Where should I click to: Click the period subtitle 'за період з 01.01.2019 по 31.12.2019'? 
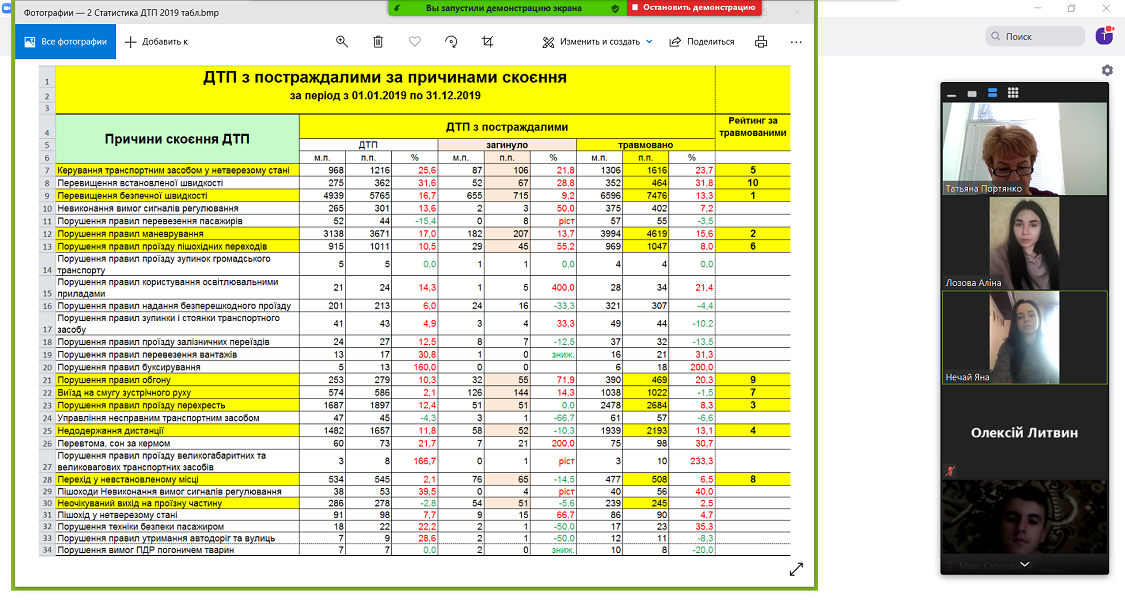[385, 95]
